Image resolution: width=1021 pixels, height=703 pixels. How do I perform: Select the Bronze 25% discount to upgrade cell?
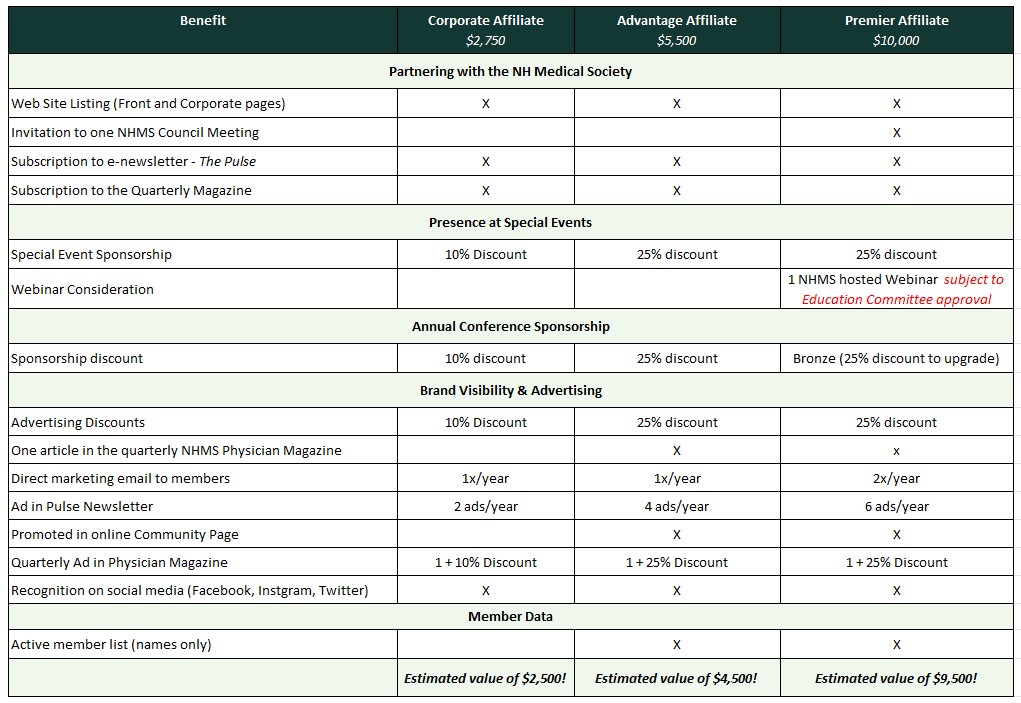(x=896, y=358)
